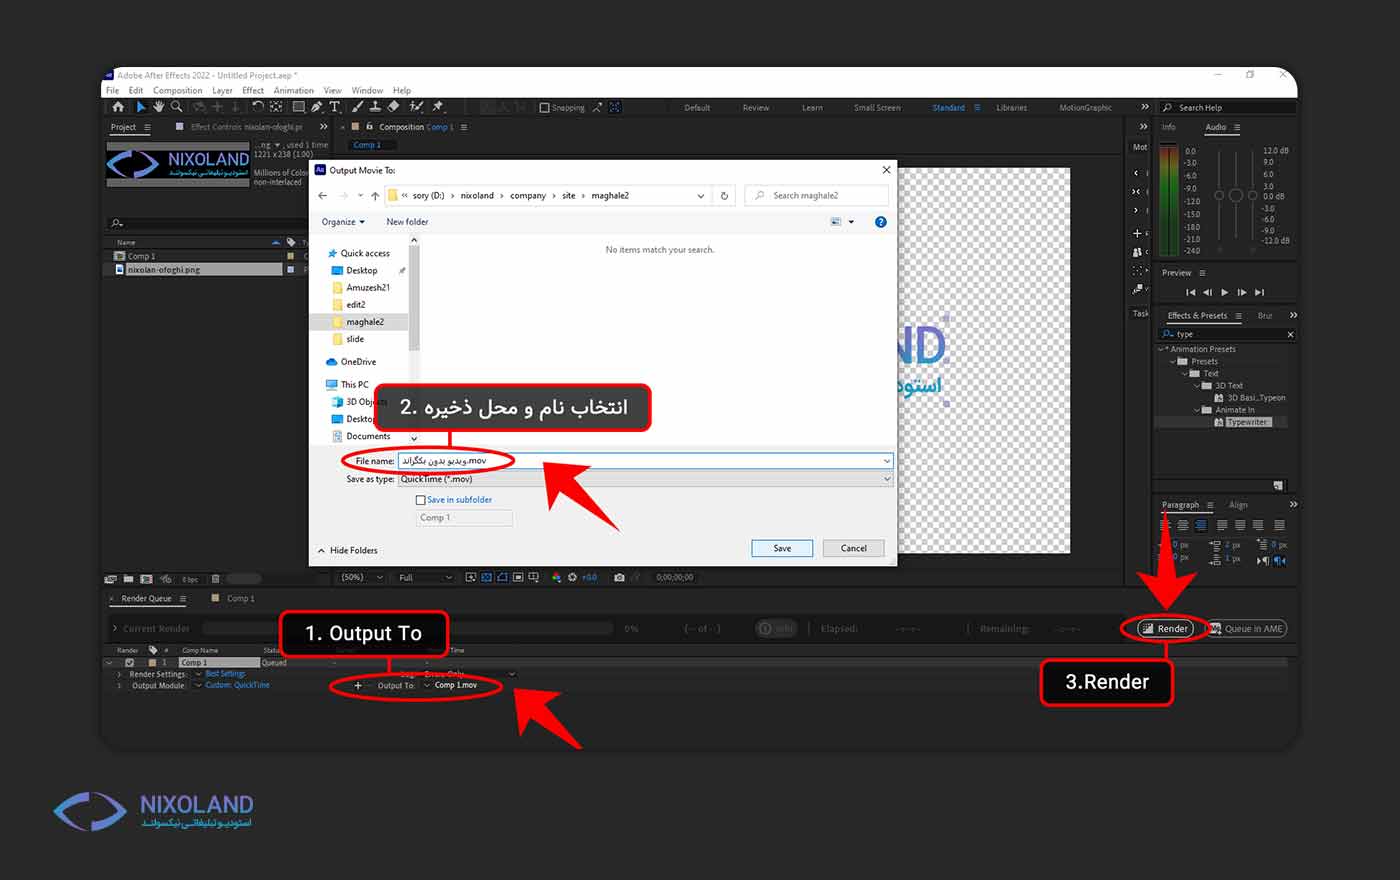The width and height of the screenshot is (1400, 880).
Task: Open the Composition menu
Action: coord(177,90)
